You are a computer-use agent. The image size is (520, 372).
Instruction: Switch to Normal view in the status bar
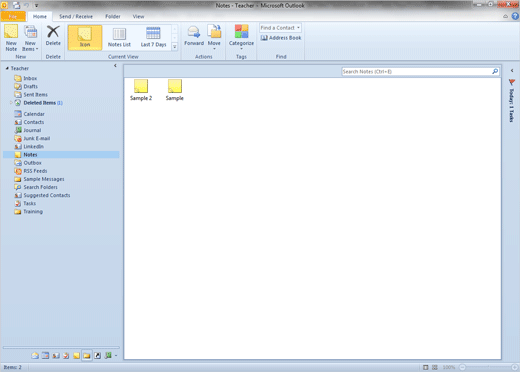pyautogui.click(x=426, y=367)
